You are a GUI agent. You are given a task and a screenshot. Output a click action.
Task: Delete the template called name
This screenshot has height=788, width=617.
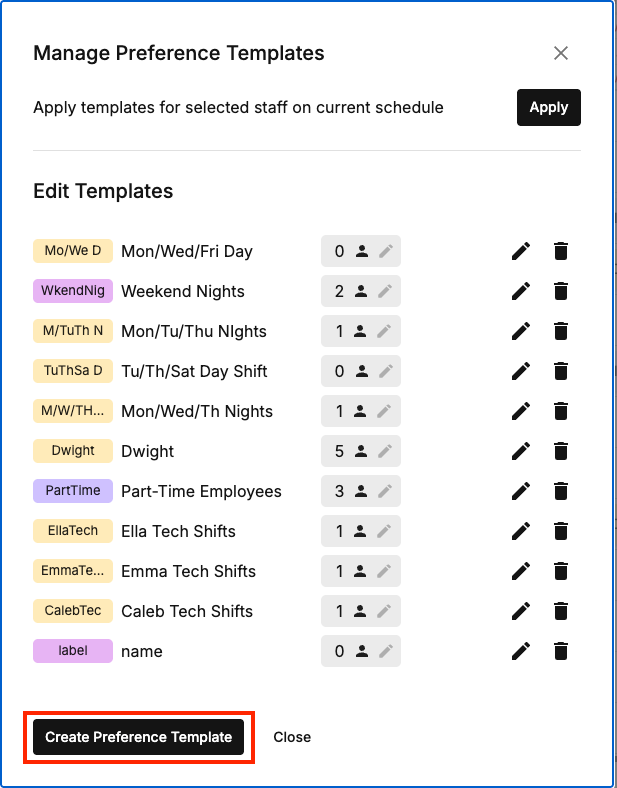[561, 651]
